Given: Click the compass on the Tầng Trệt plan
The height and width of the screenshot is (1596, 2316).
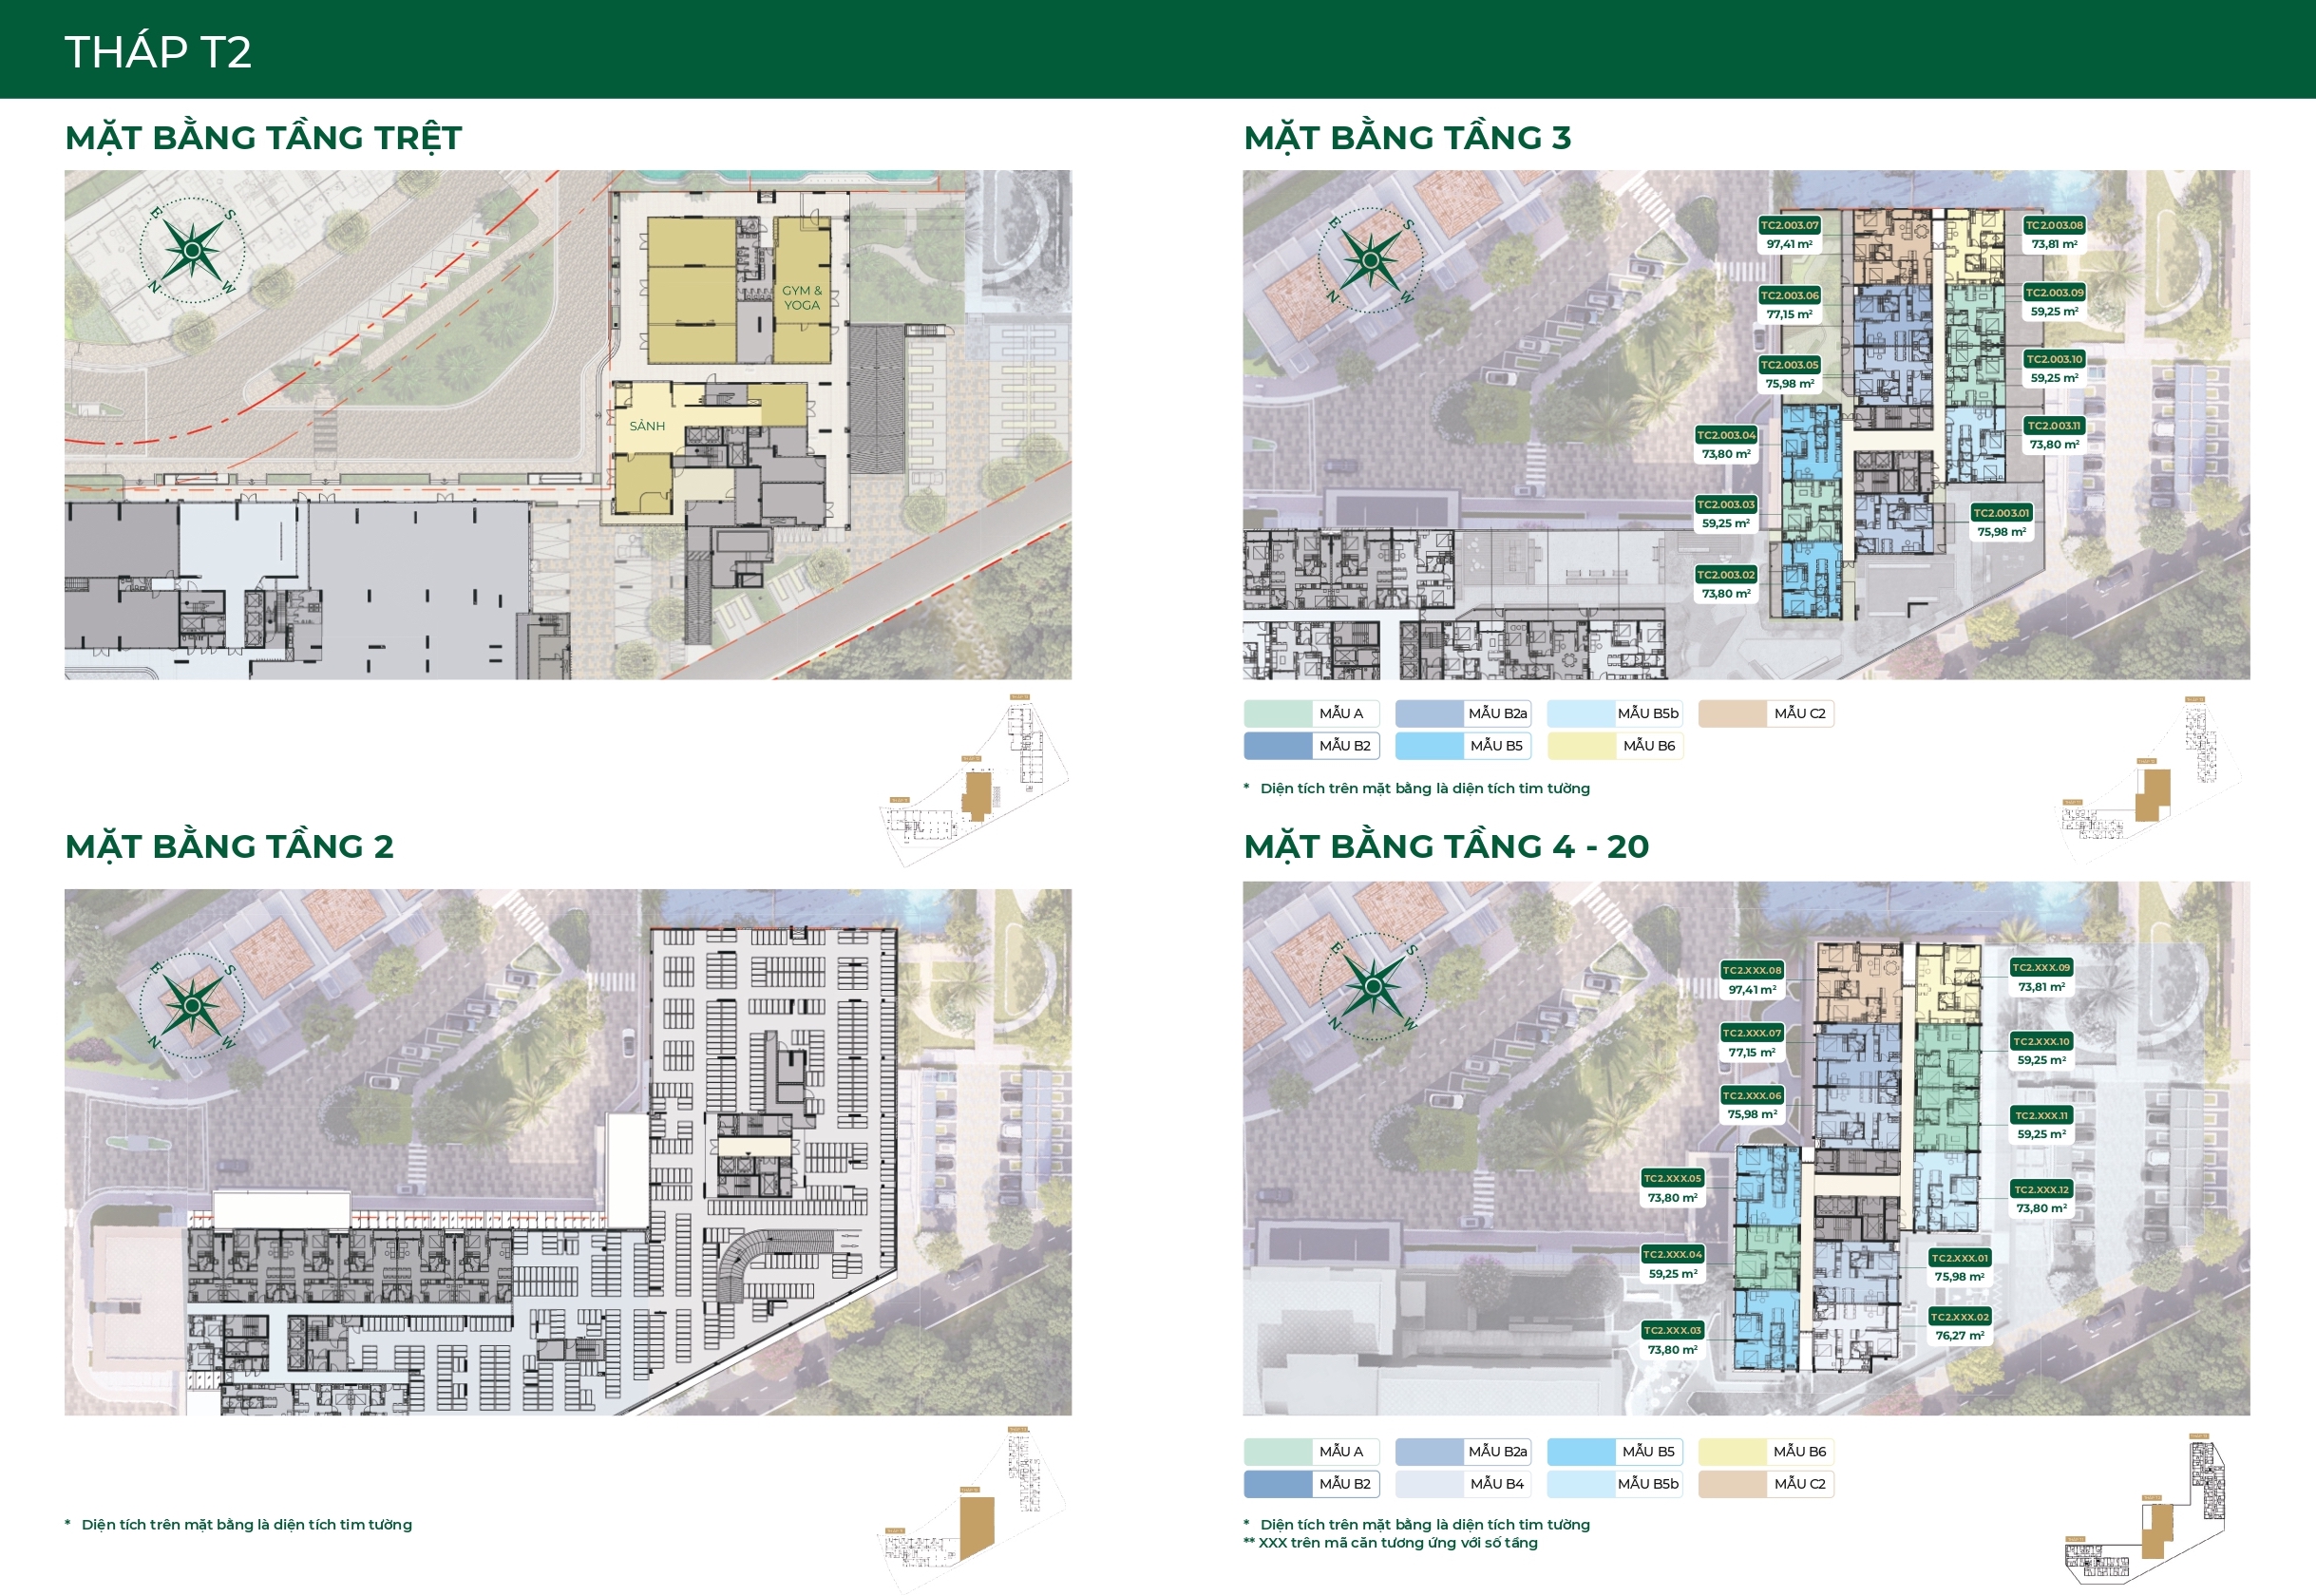Looking at the screenshot, I should 192,250.
